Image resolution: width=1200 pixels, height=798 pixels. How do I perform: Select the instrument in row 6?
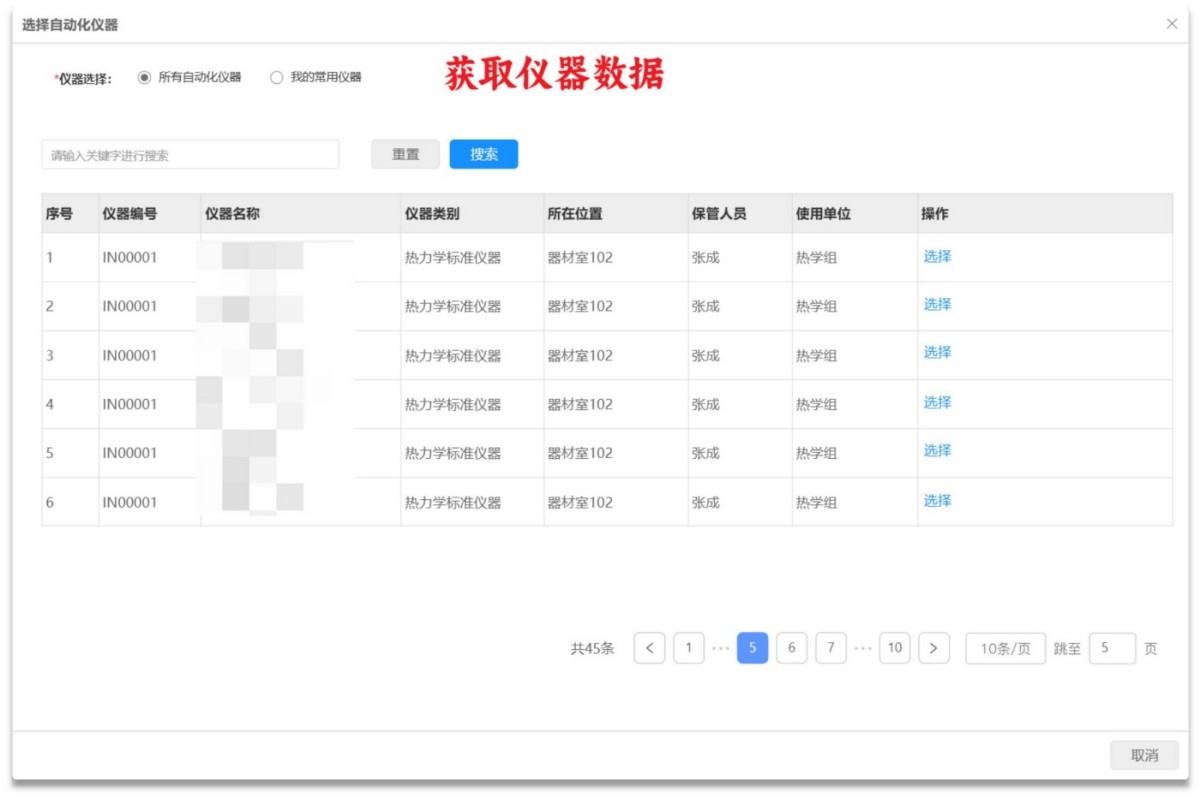(935, 500)
